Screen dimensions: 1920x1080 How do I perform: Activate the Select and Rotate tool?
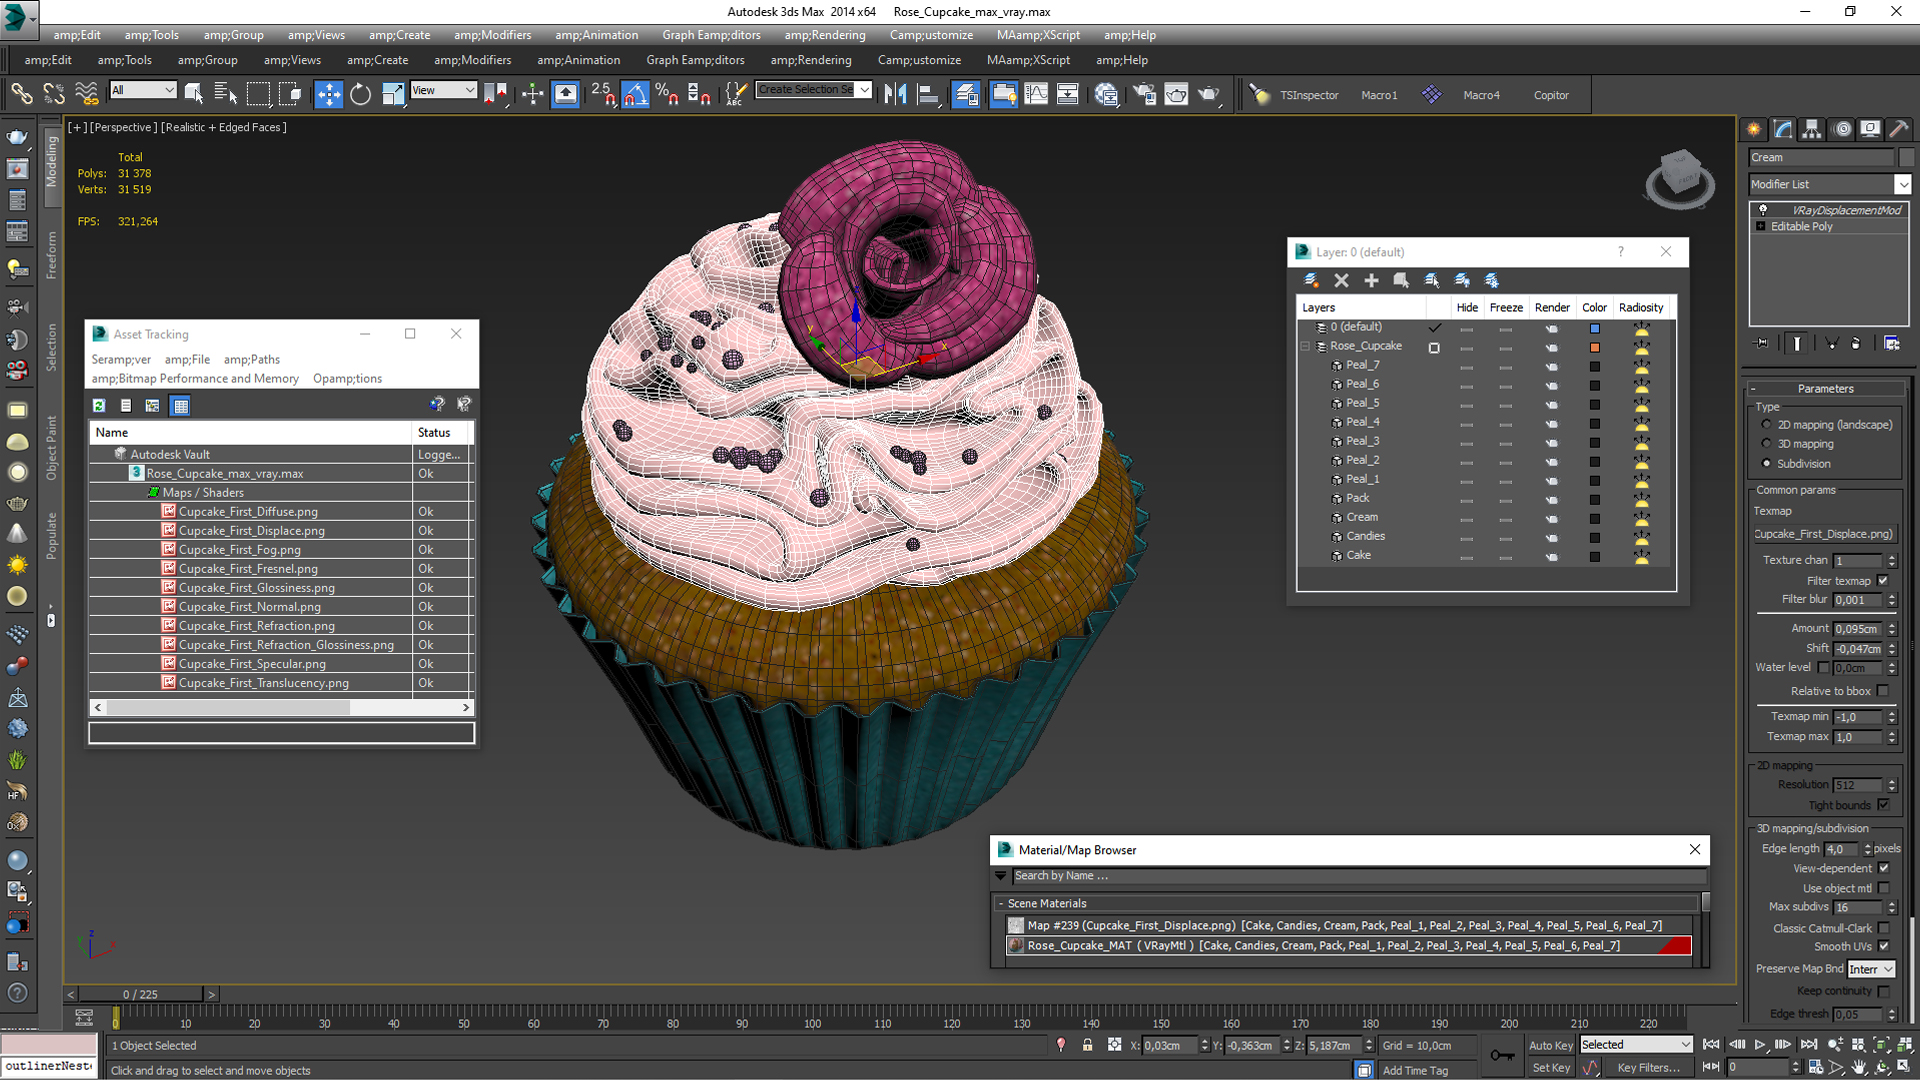pyautogui.click(x=360, y=94)
